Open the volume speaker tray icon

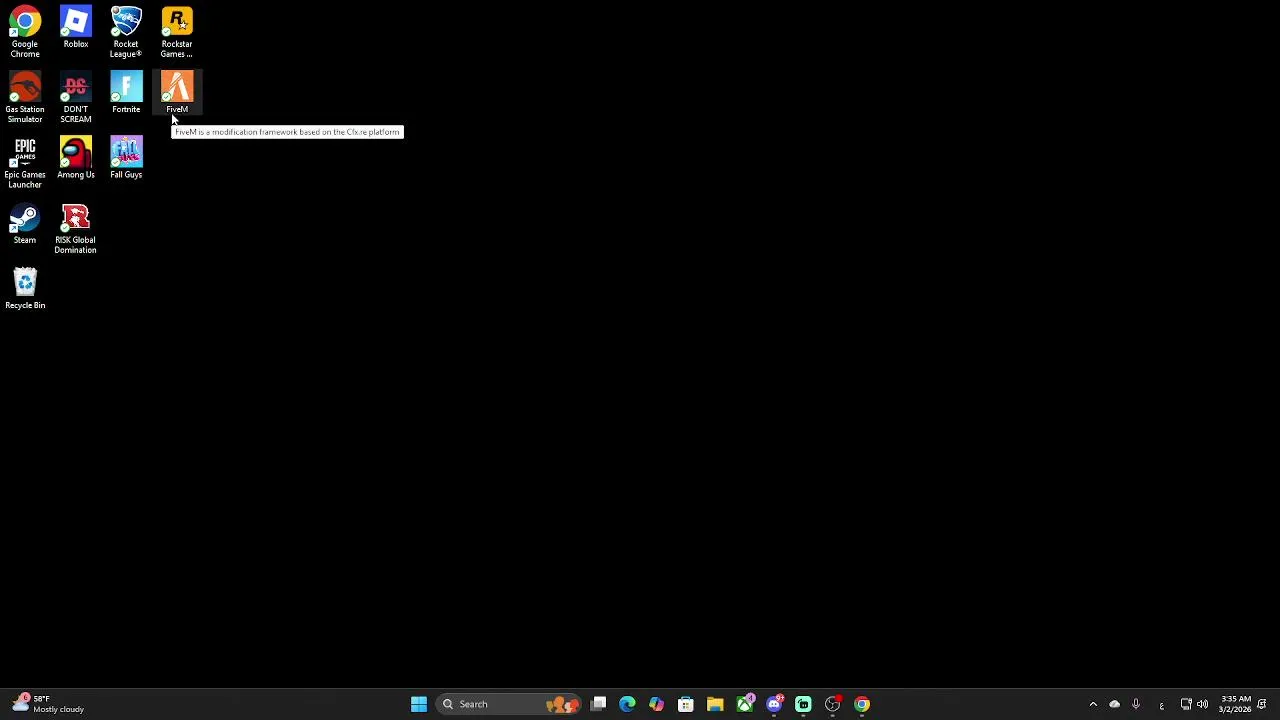1202,704
